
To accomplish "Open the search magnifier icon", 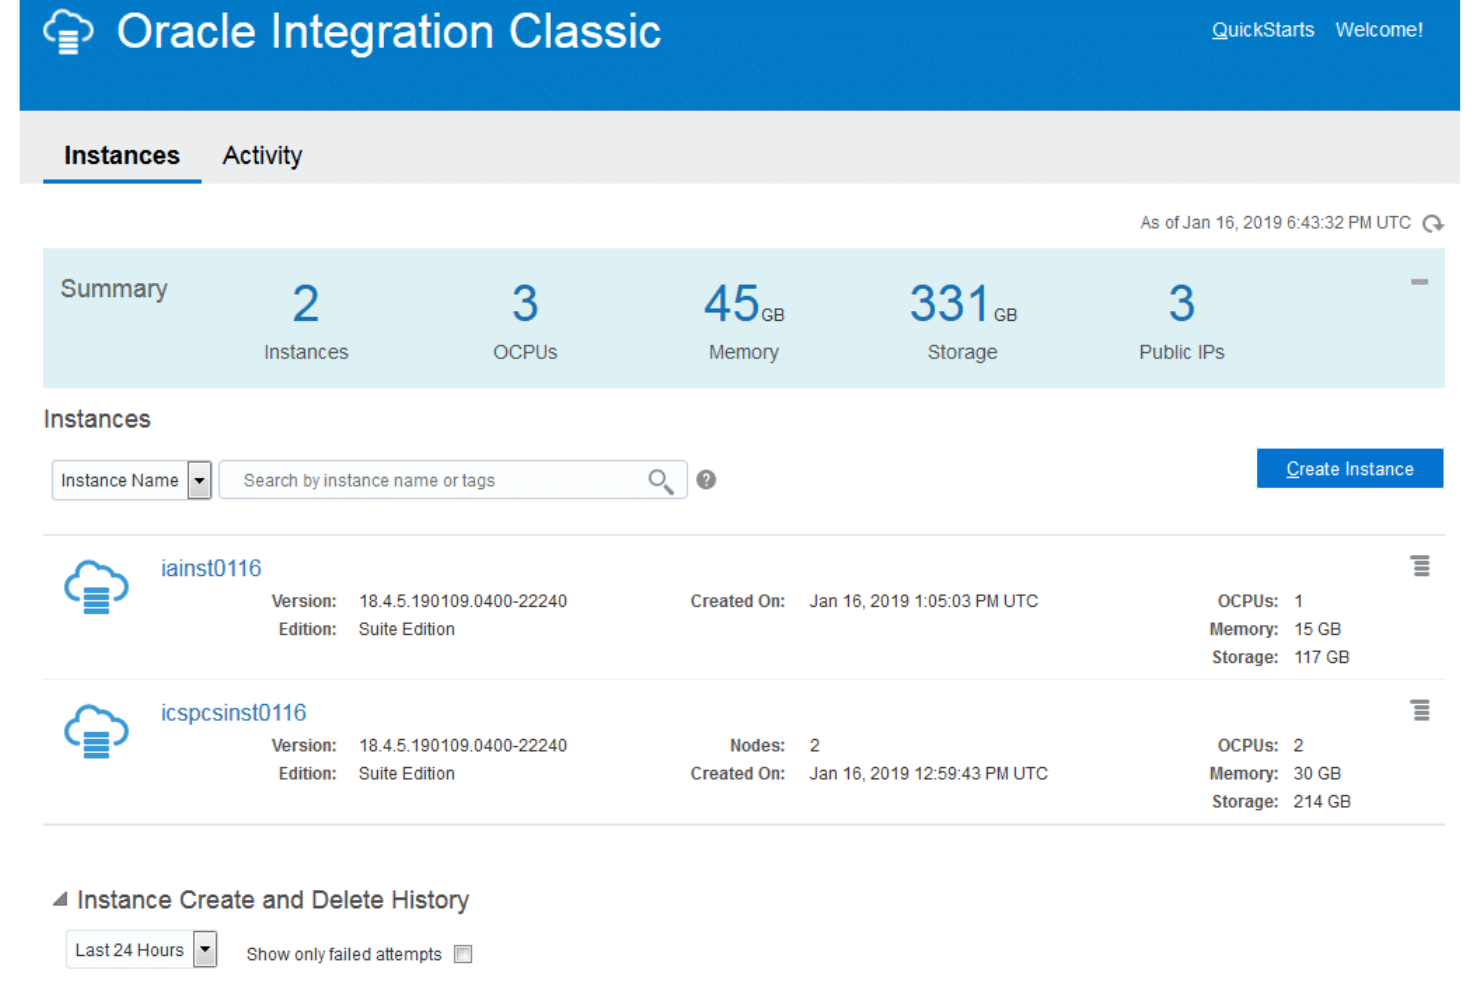I will tap(660, 481).
